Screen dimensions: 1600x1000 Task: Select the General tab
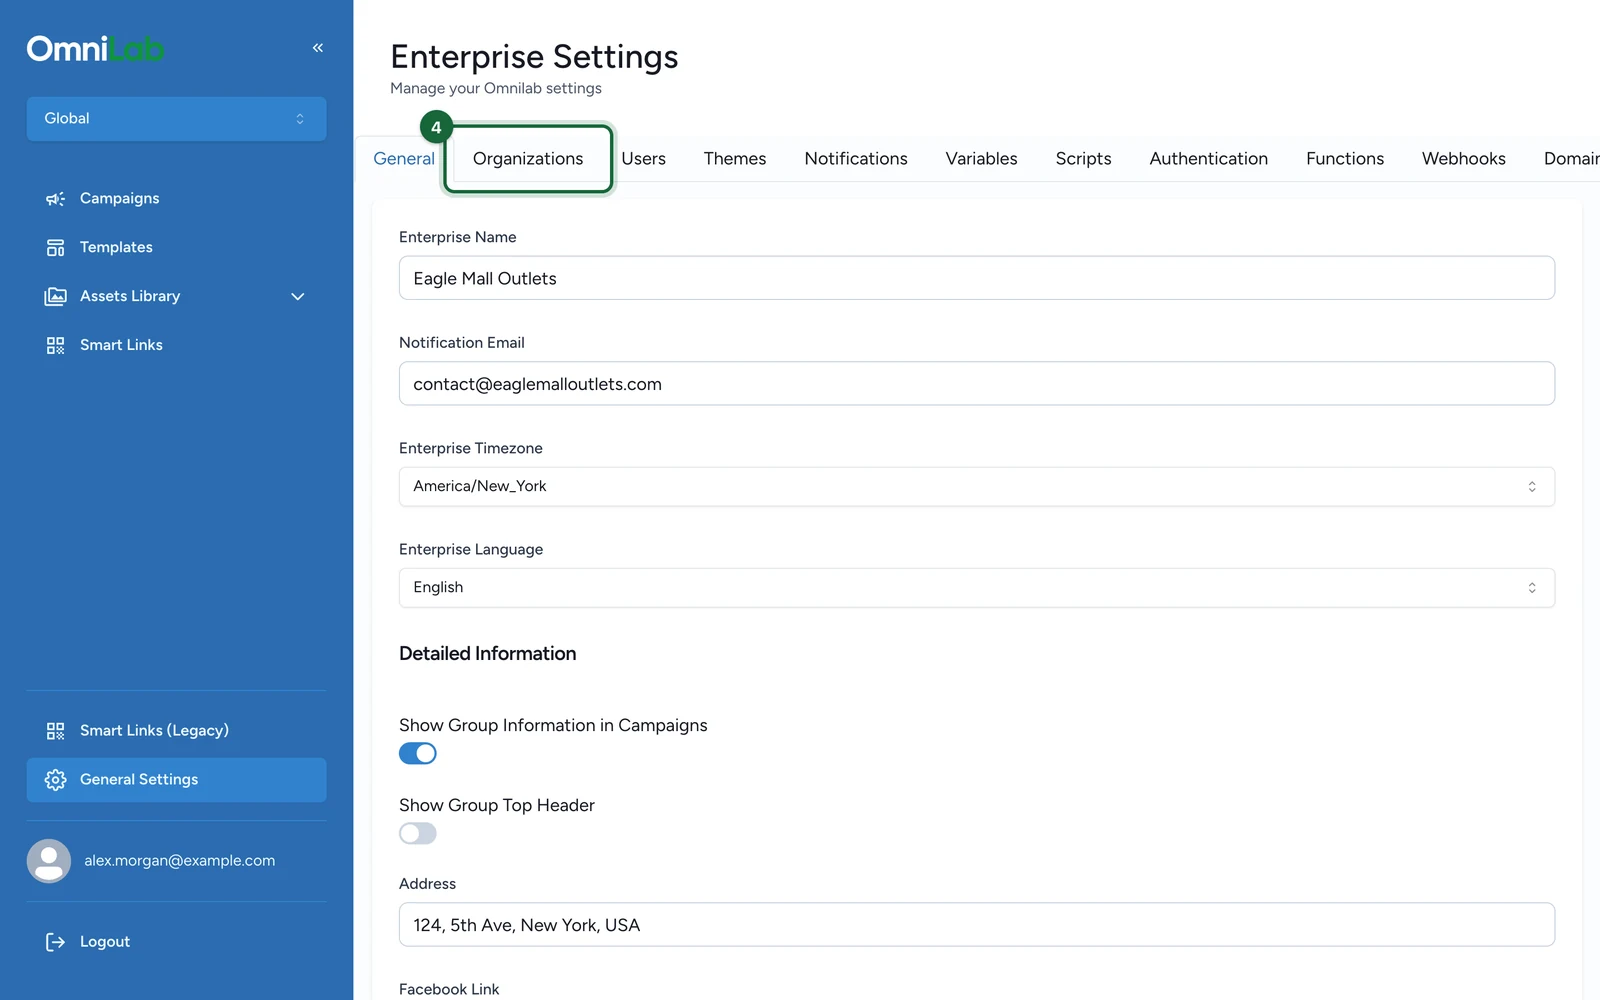(x=404, y=159)
